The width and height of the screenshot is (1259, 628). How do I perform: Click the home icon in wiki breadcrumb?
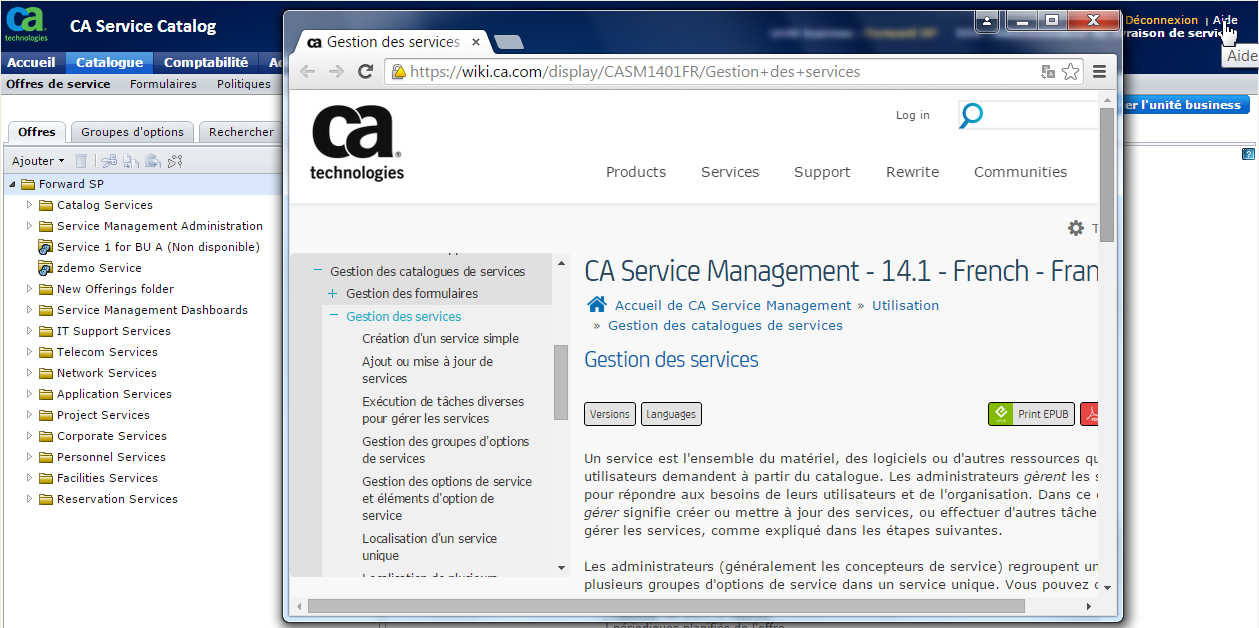tap(597, 305)
